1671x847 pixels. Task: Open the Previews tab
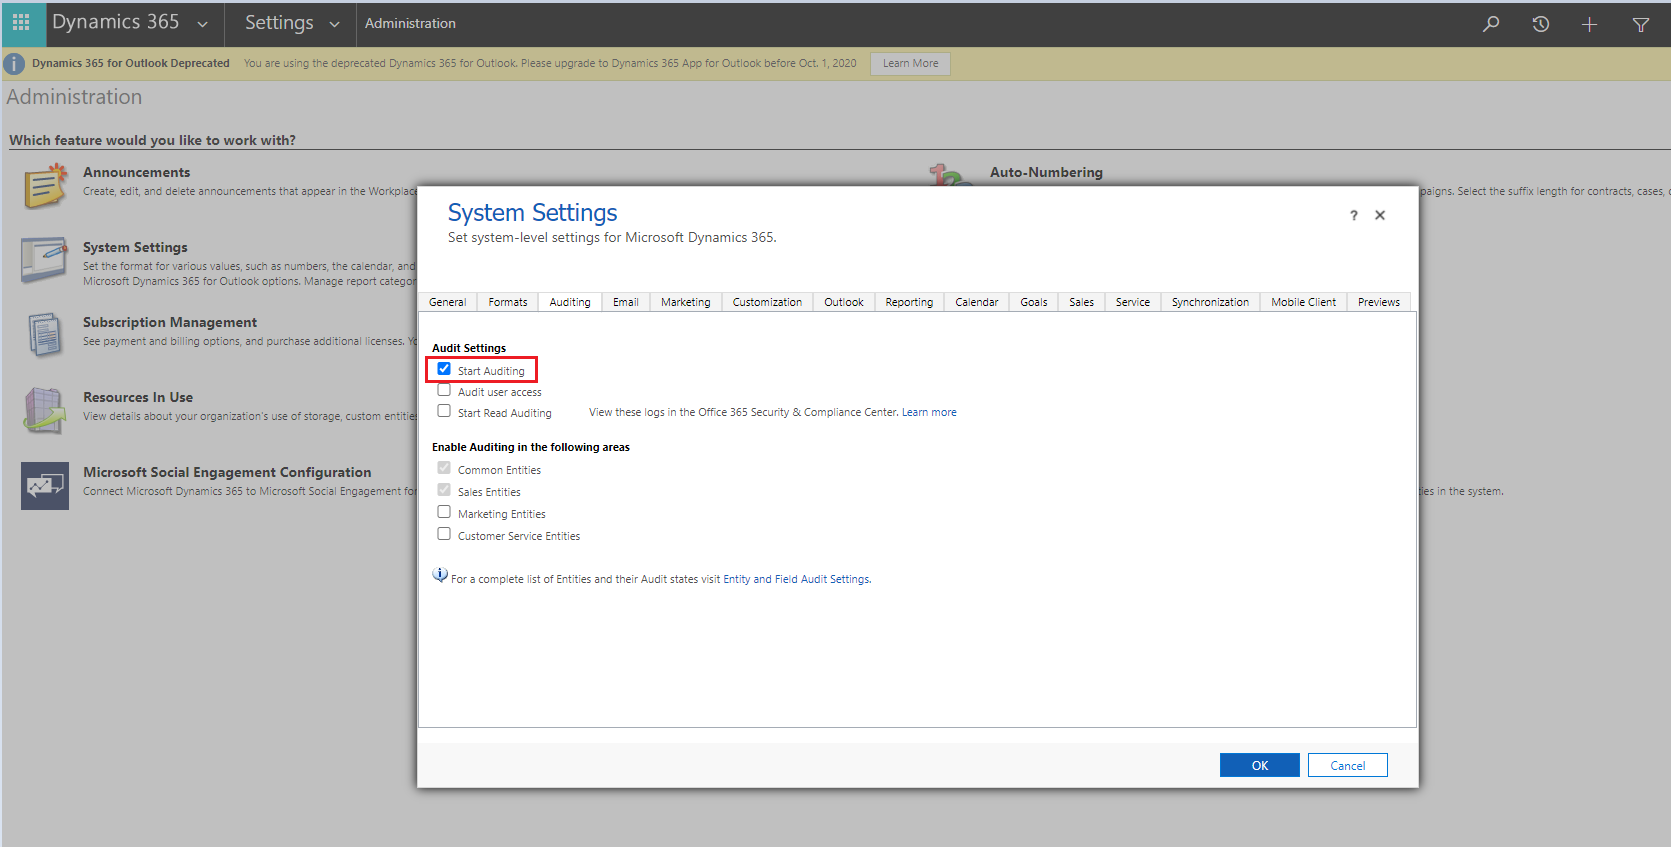1379,302
